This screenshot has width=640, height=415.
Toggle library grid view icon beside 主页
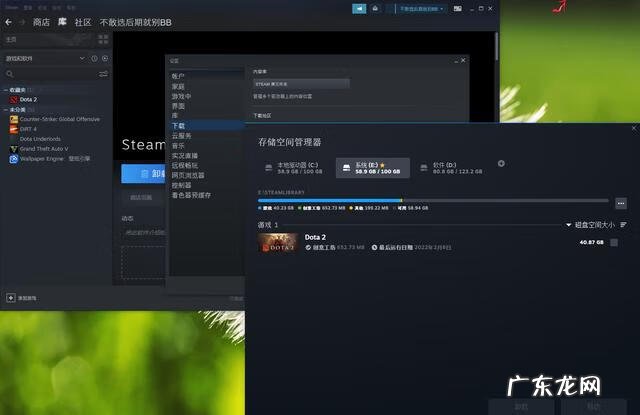tap(103, 39)
